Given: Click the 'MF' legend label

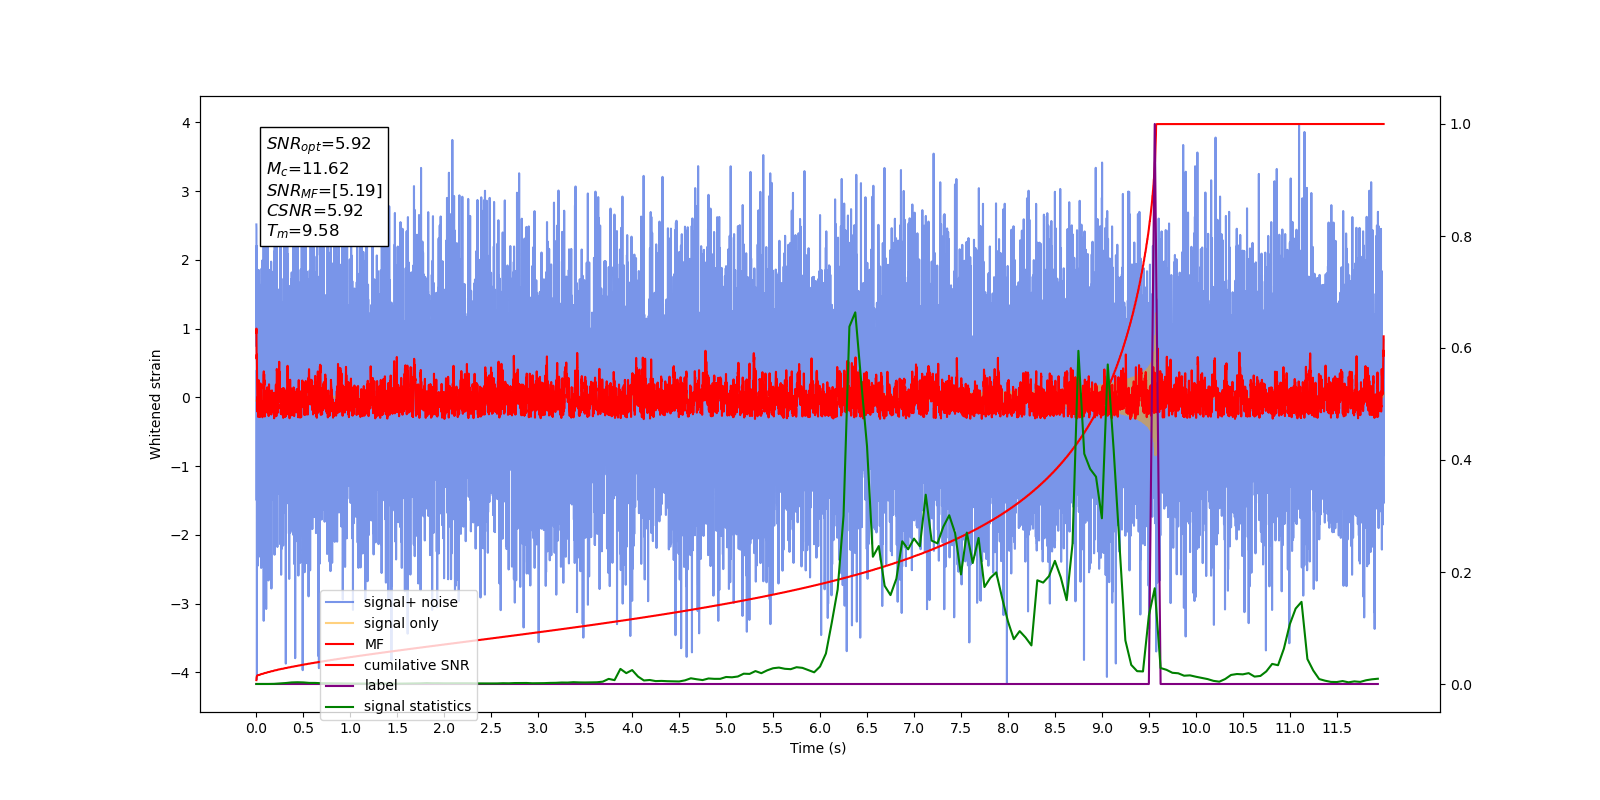Looking at the screenshot, I should [x=374, y=644].
